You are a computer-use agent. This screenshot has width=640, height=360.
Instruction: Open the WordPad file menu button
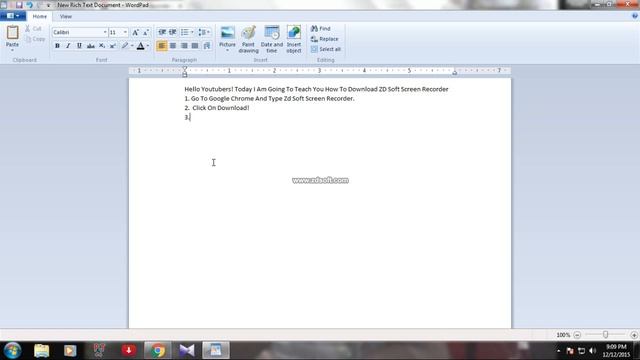[x=13, y=16]
